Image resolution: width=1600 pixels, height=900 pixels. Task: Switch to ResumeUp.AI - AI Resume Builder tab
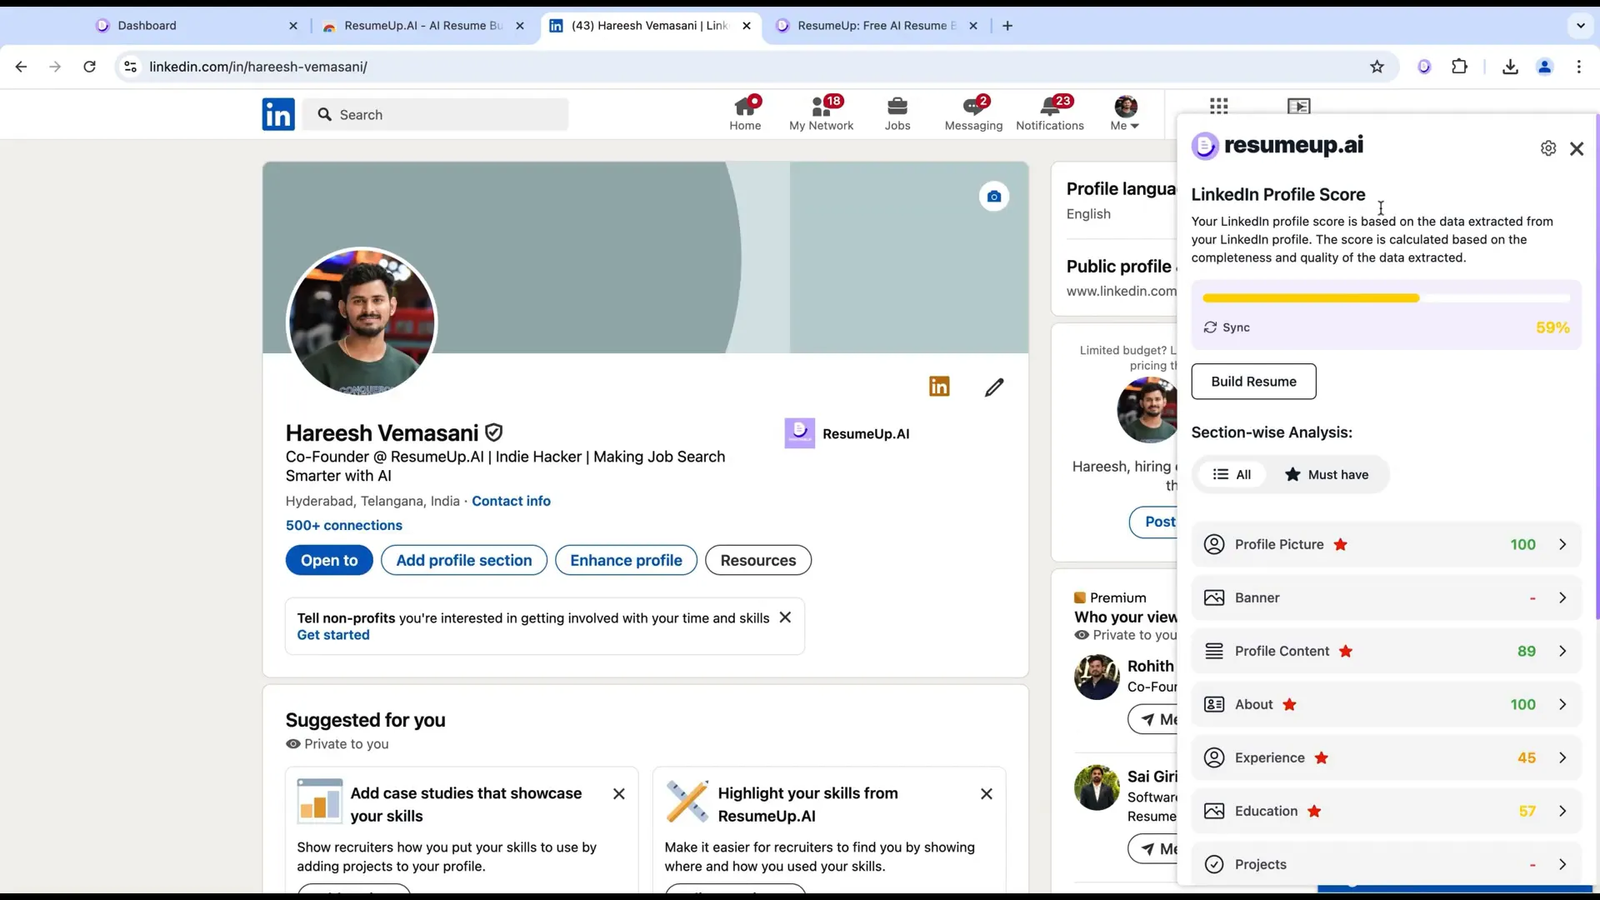422,26
